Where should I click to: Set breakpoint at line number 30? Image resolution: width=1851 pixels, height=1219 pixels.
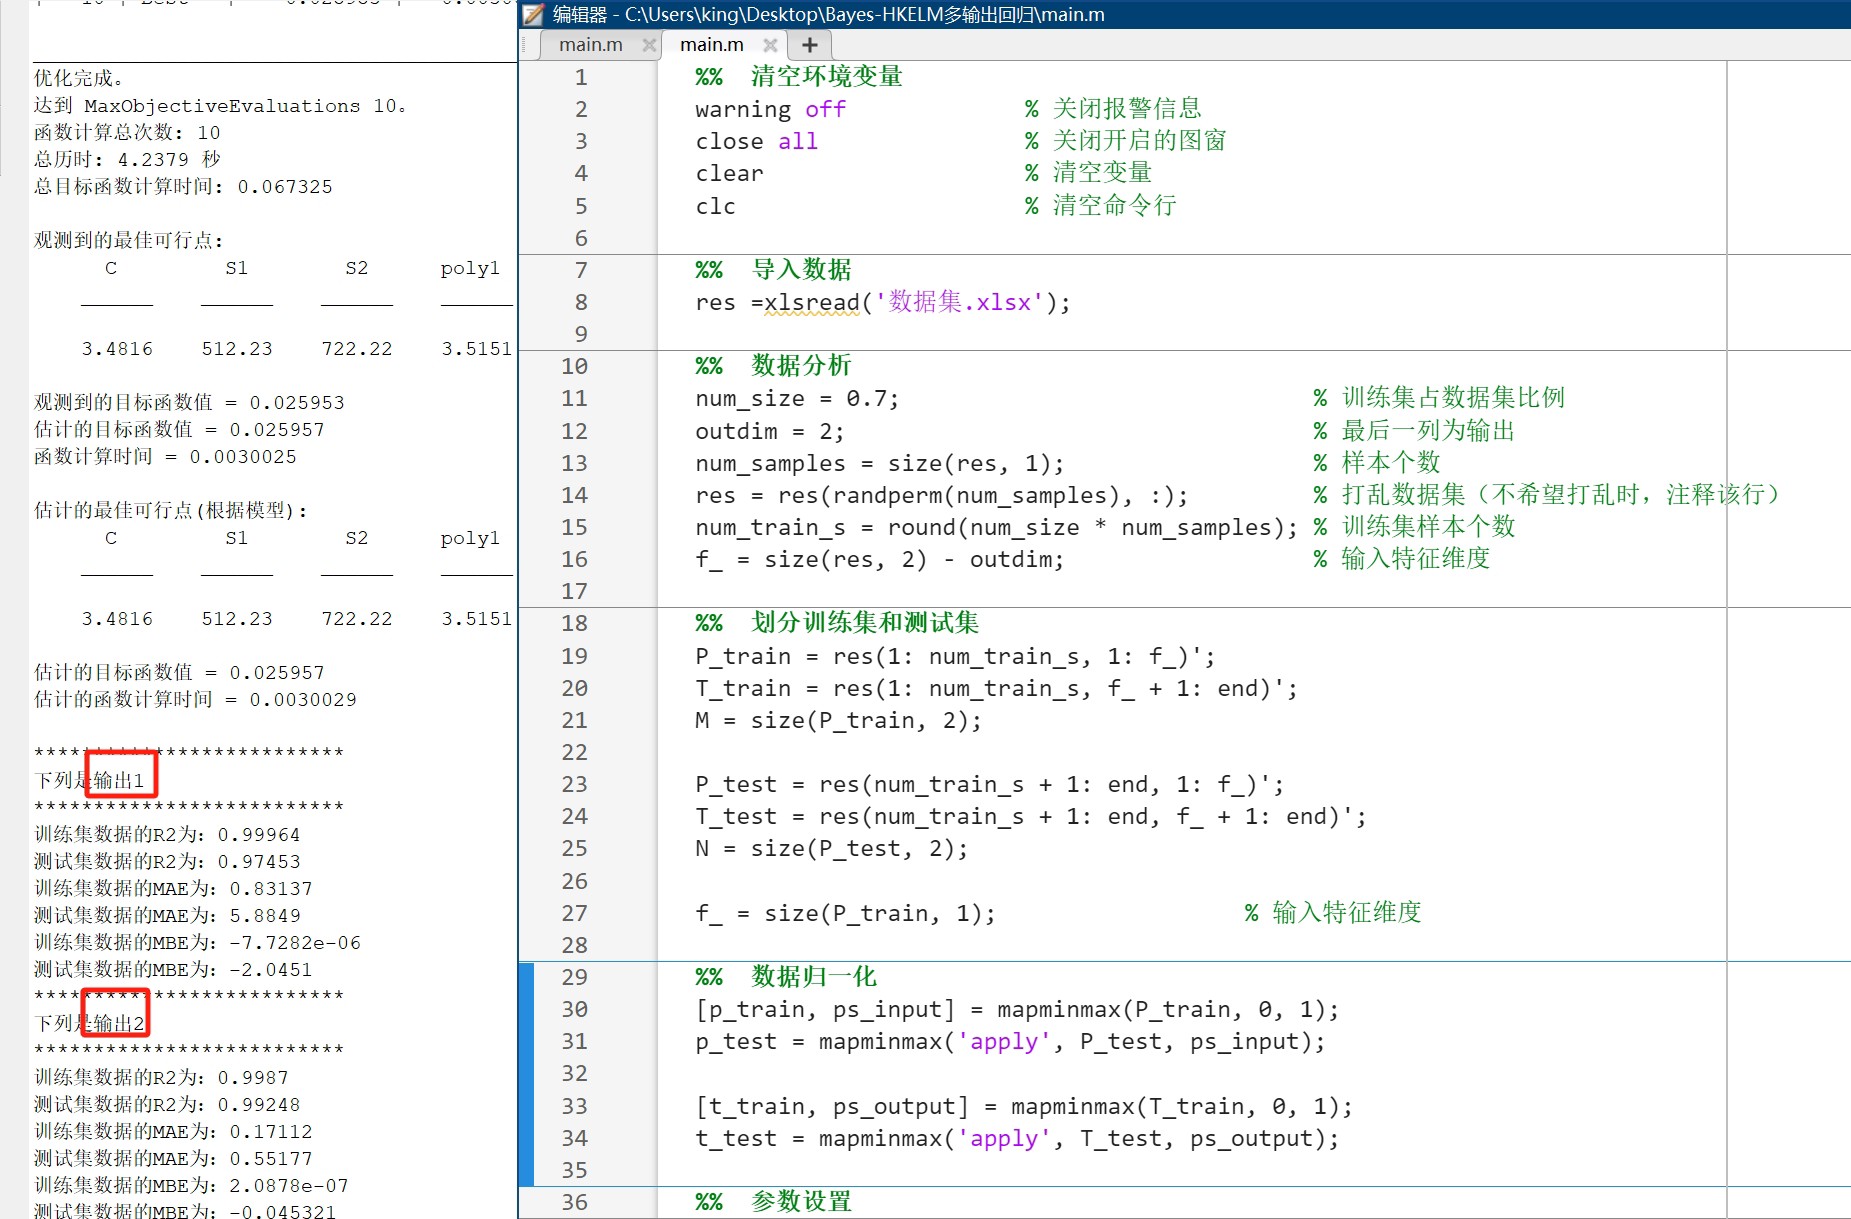pos(574,1009)
